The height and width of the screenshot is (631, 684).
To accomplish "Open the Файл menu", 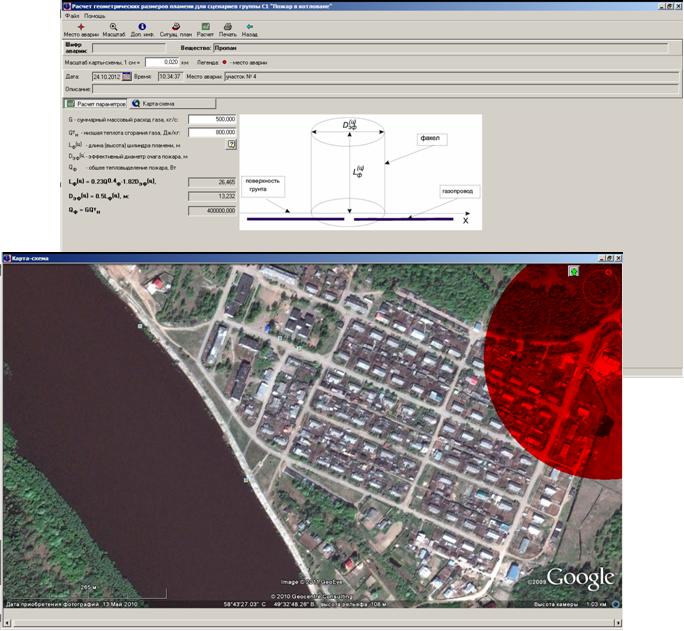I will tap(71, 16).
